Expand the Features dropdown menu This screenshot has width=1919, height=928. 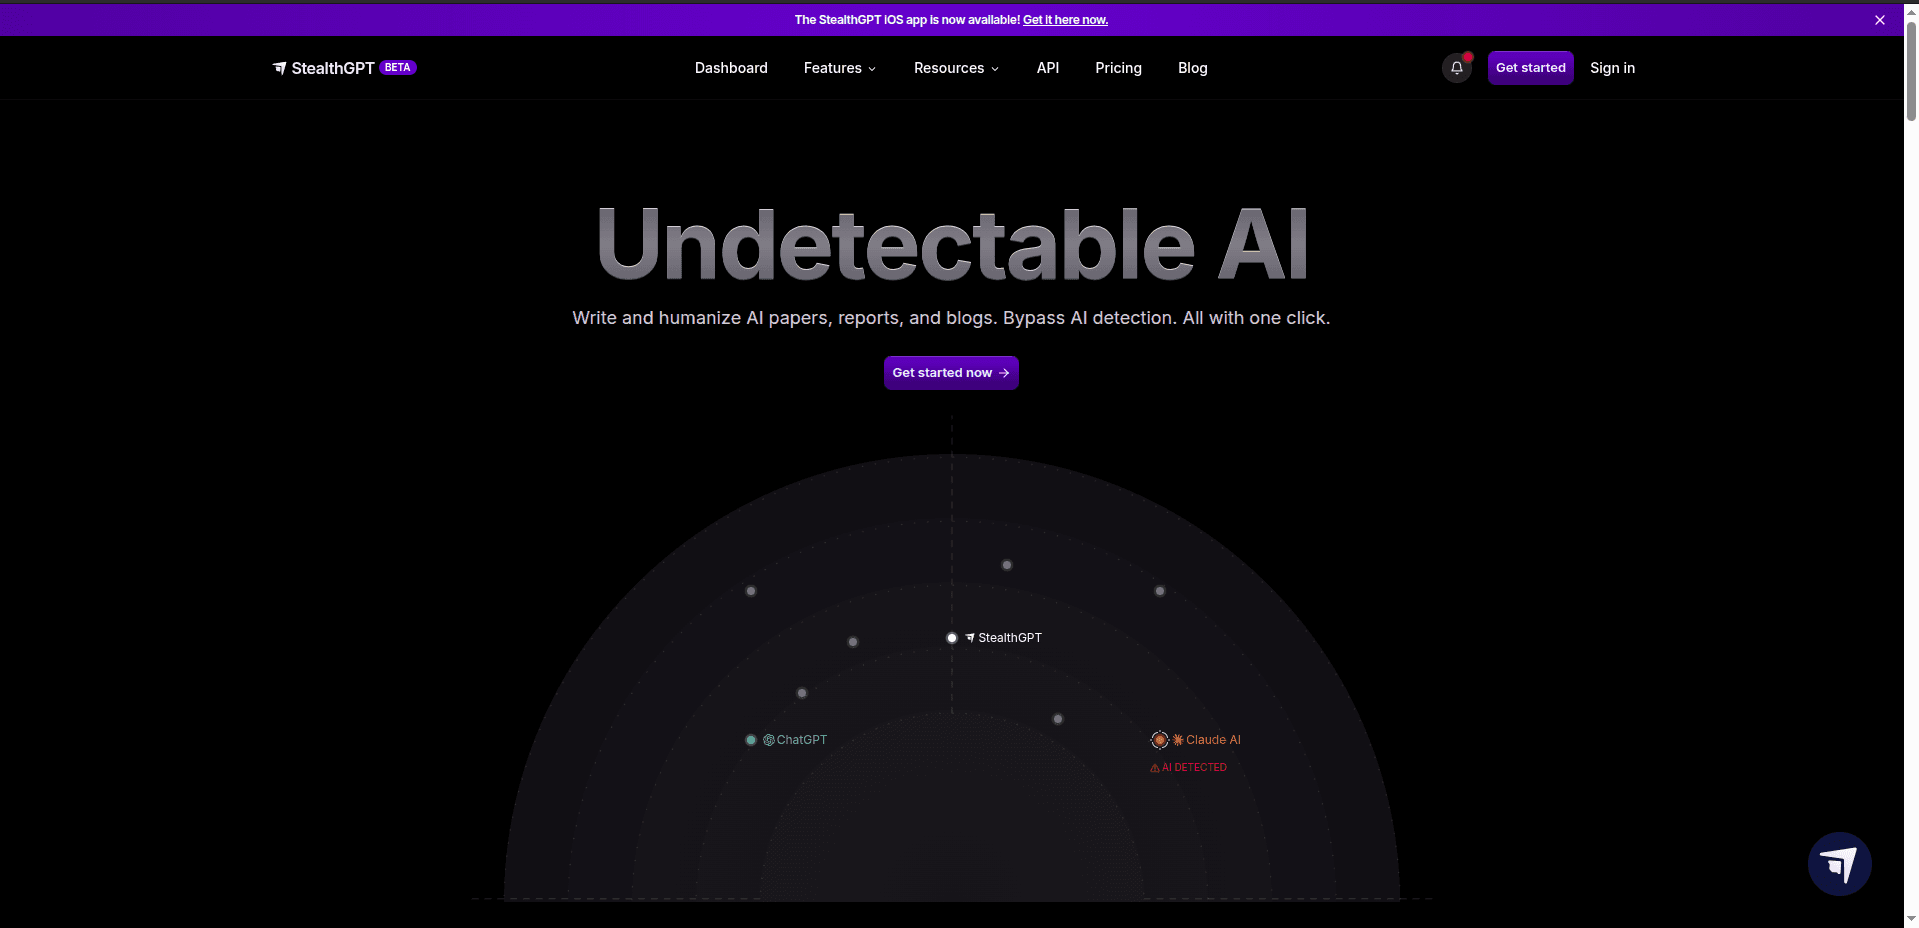(840, 68)
